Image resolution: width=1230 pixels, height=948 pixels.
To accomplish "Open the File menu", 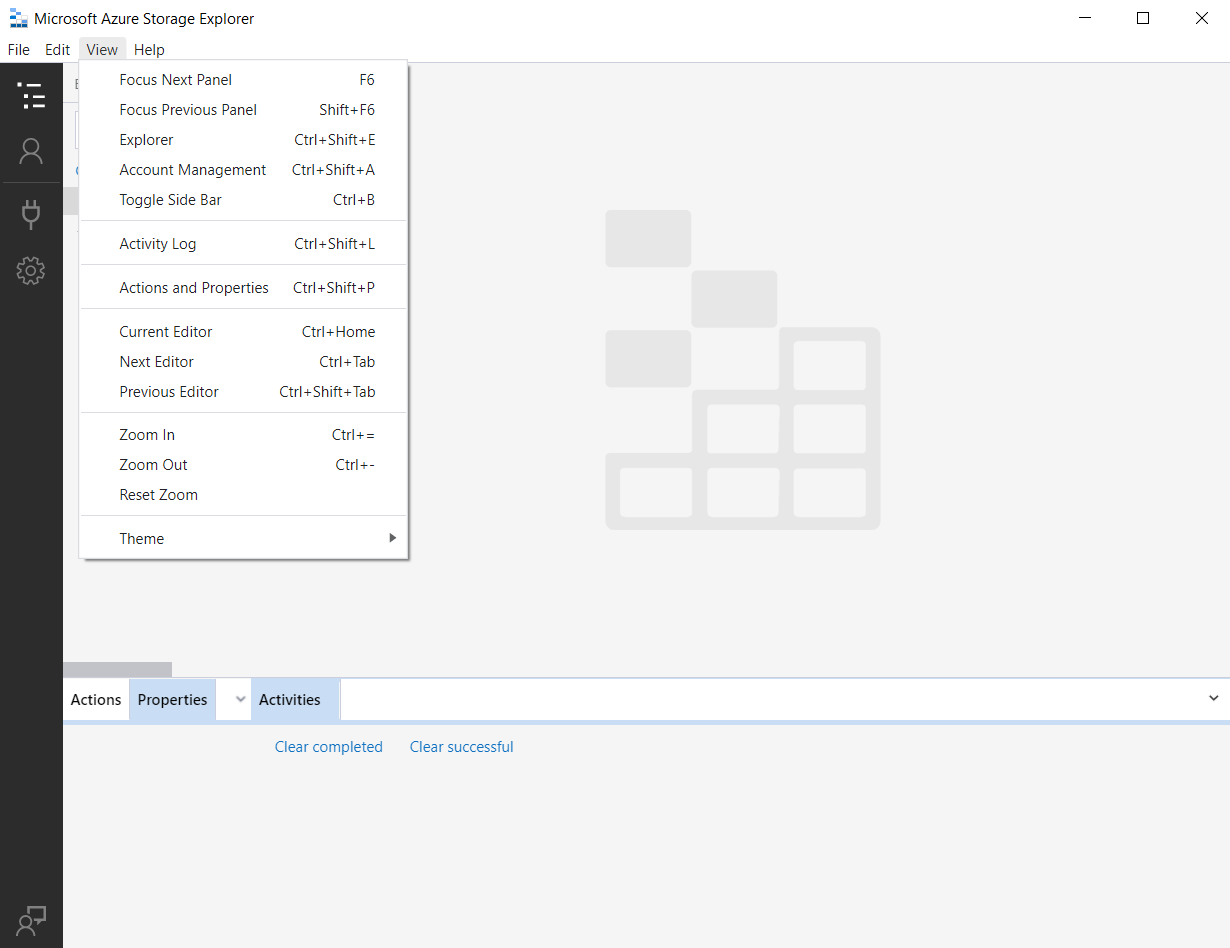I will [18, 49].
